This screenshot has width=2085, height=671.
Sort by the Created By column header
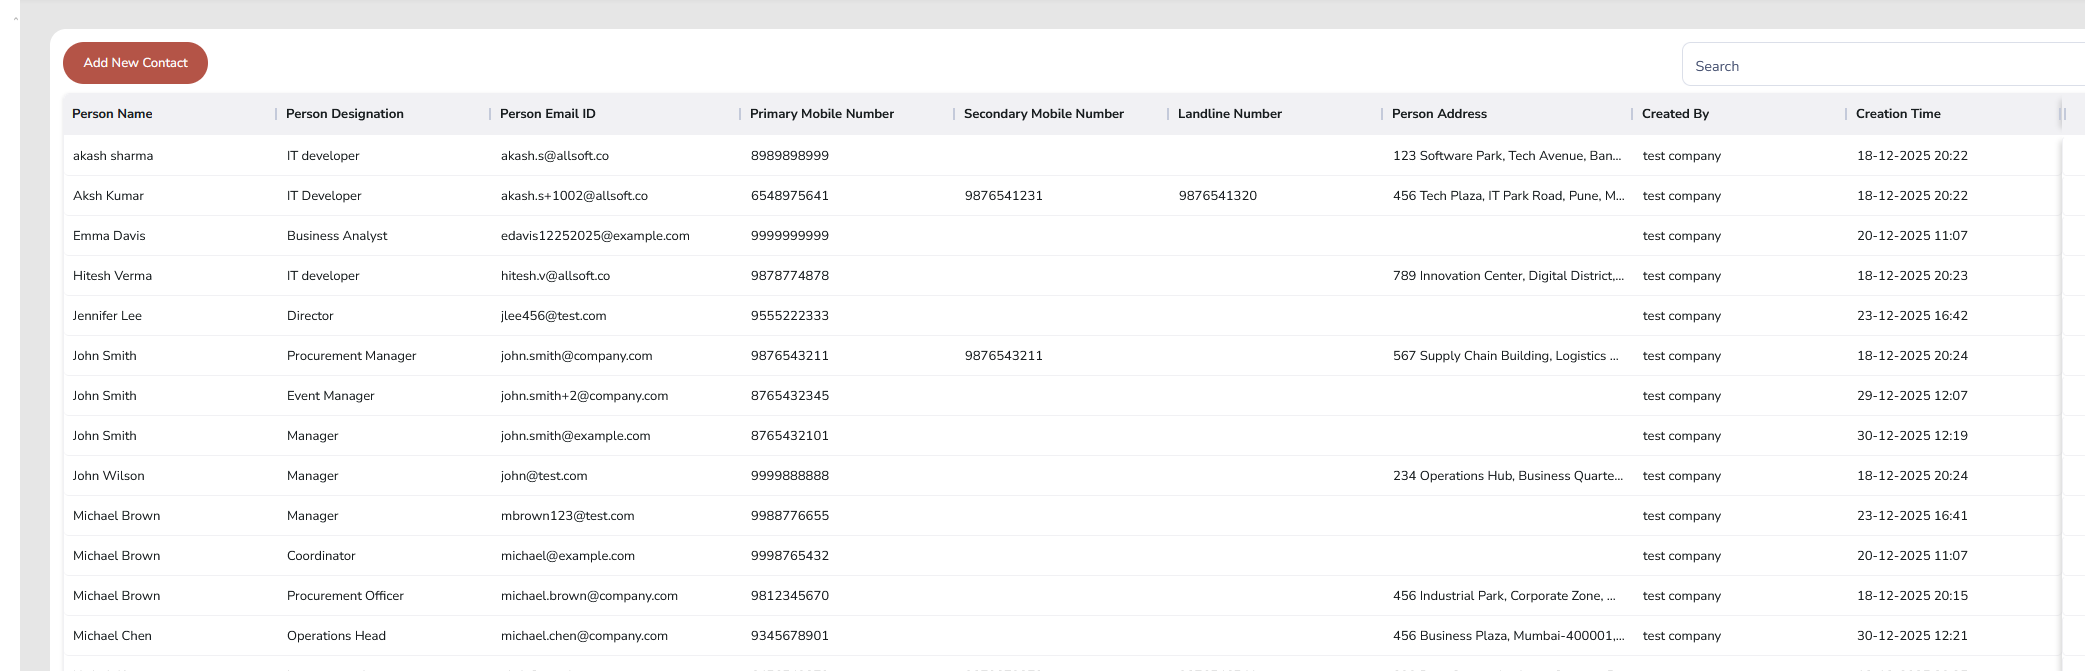(x=1675, y=114)
